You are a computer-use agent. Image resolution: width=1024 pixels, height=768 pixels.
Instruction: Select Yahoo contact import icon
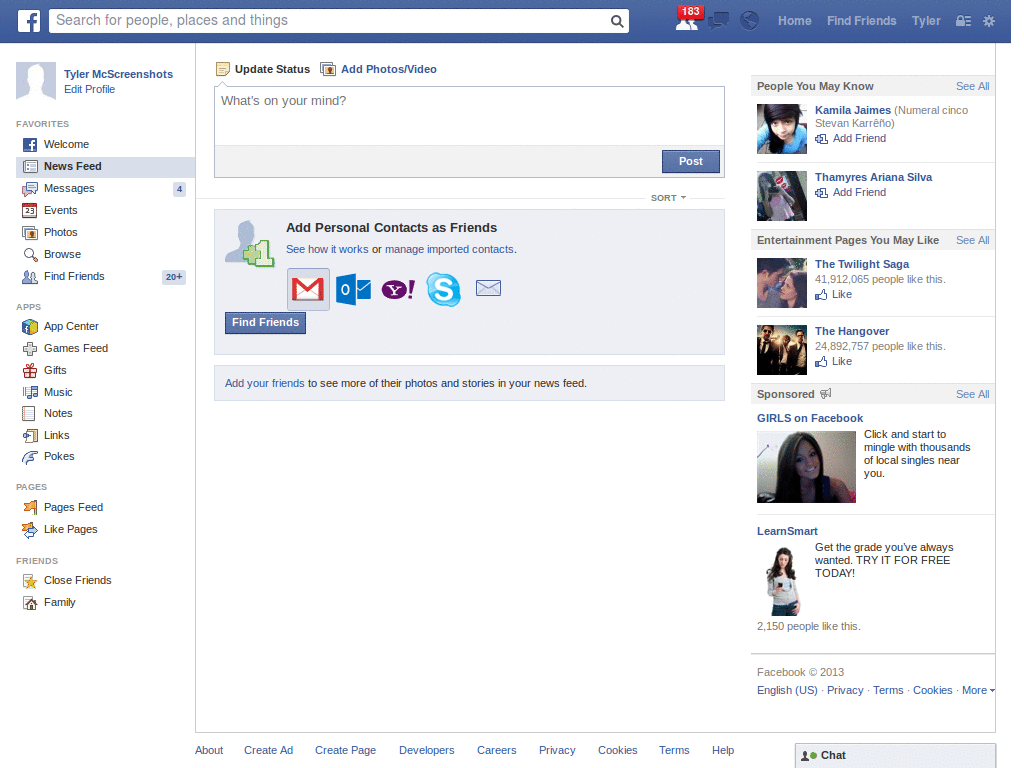398,289
